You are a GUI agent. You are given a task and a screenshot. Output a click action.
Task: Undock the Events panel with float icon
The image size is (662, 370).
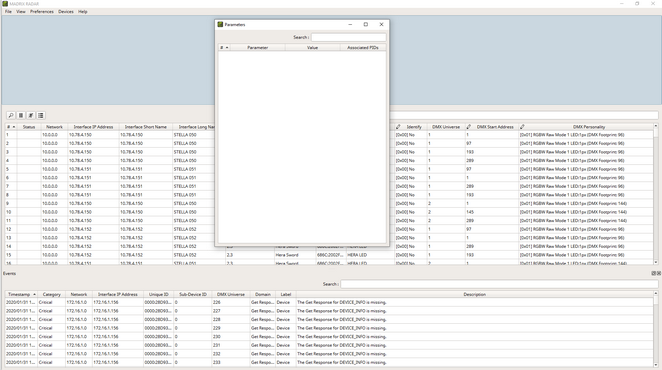[x=654, y=273]
